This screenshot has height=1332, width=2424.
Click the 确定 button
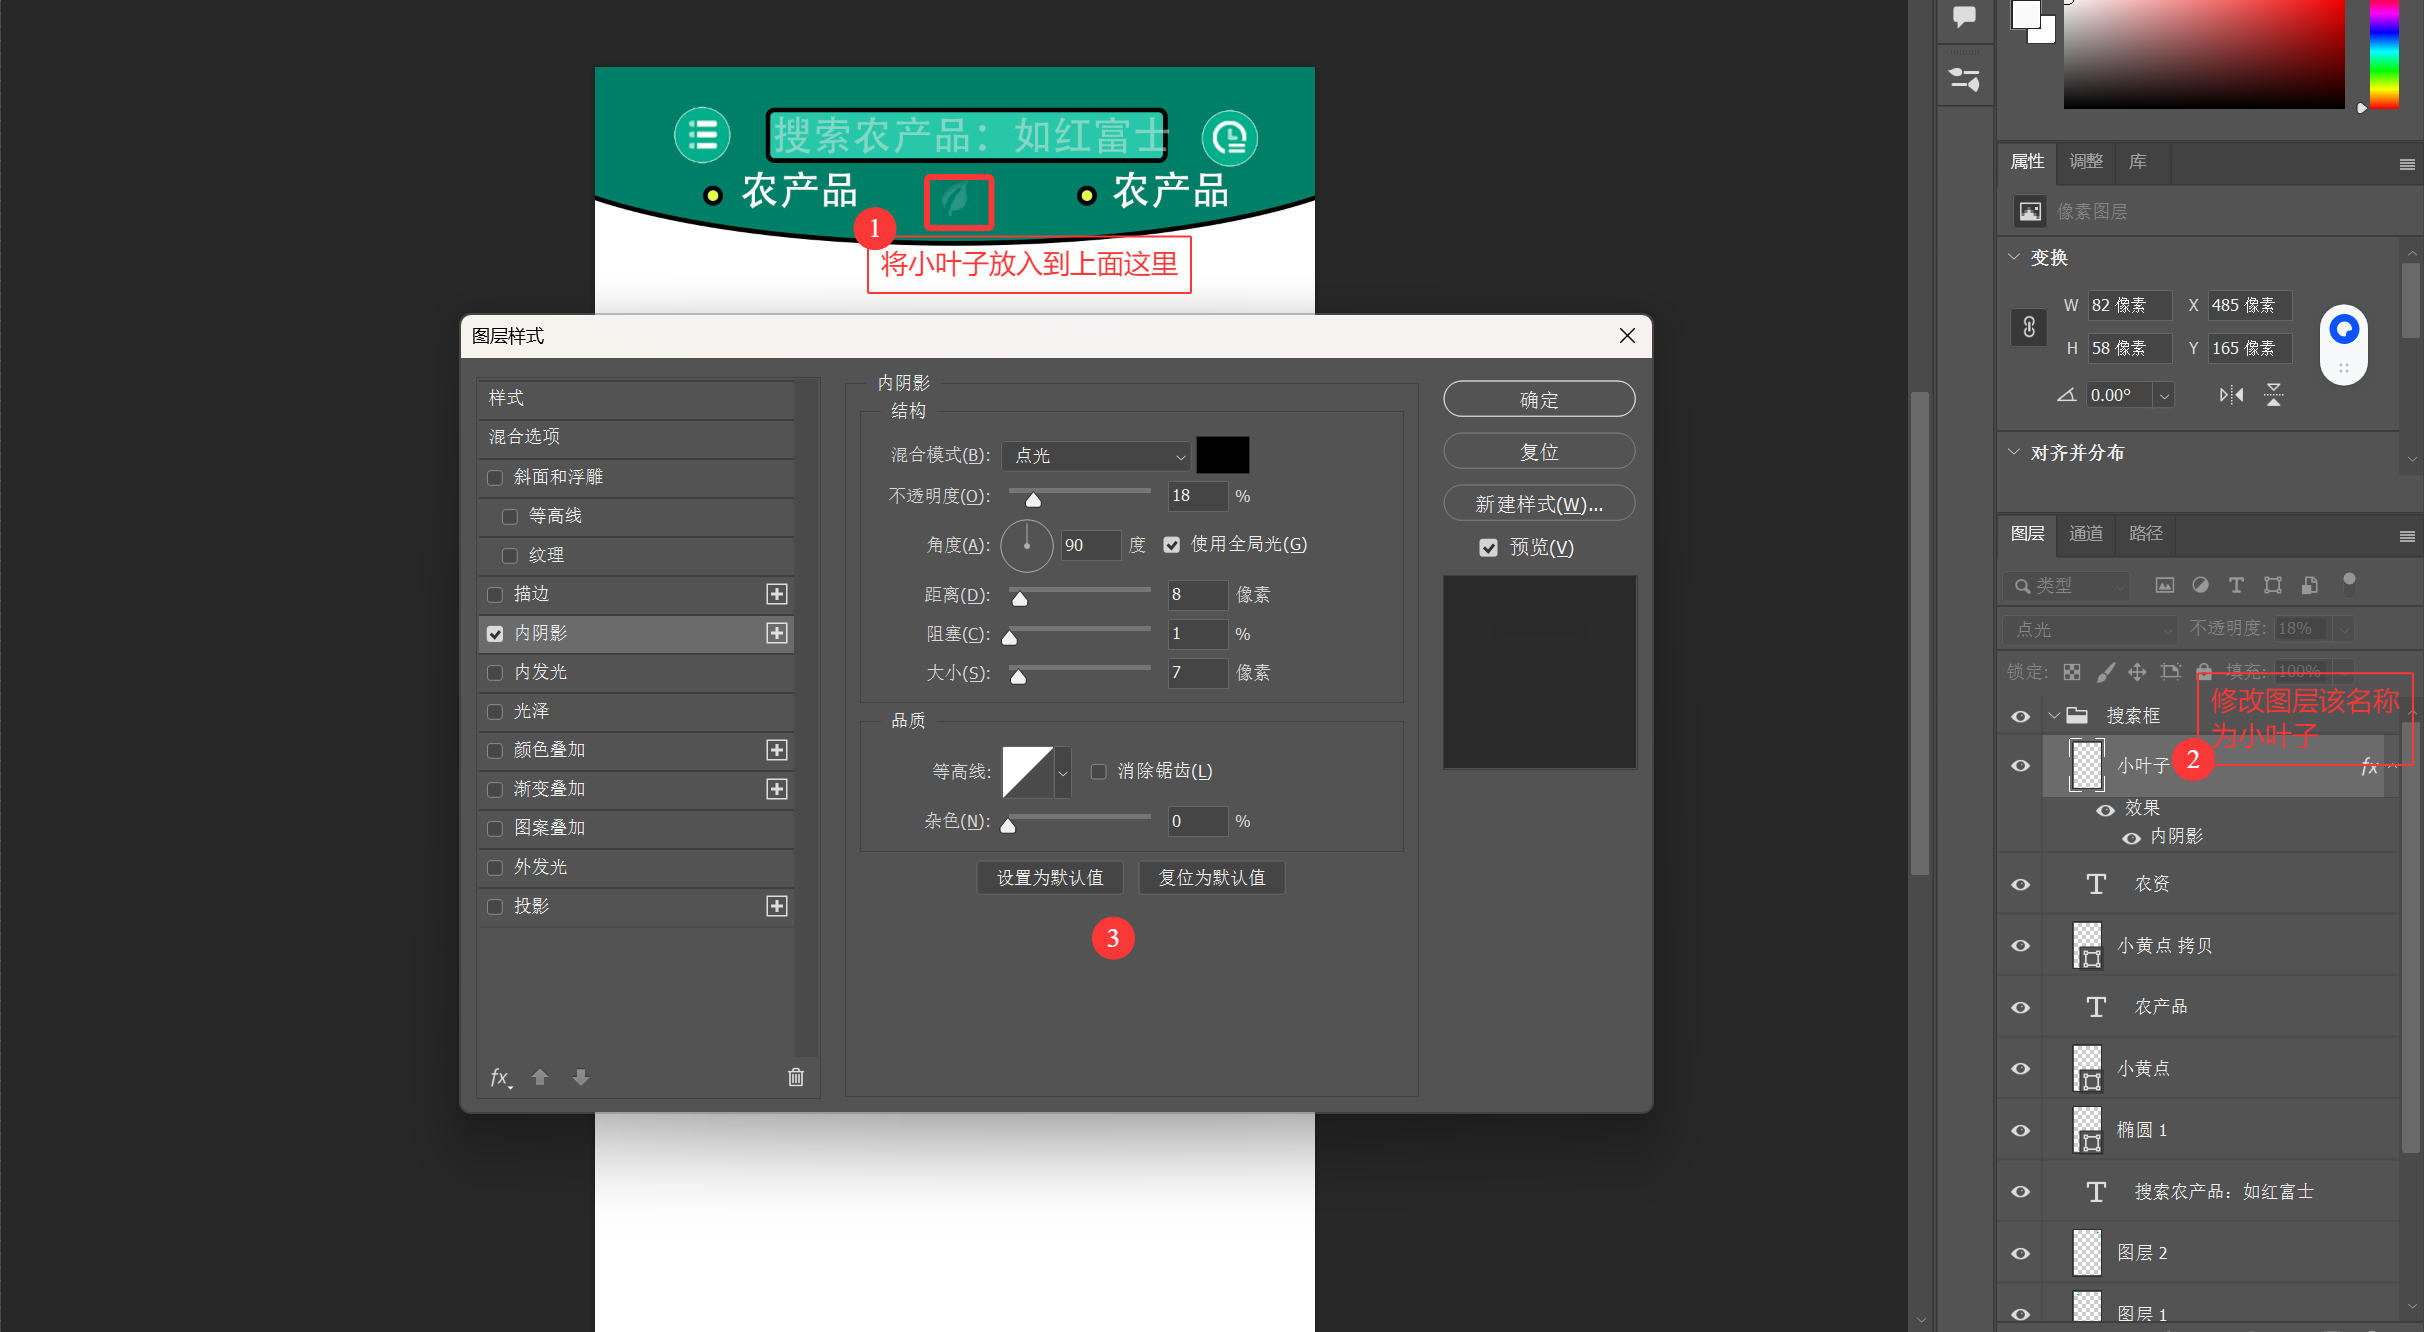click(1538, 400)
